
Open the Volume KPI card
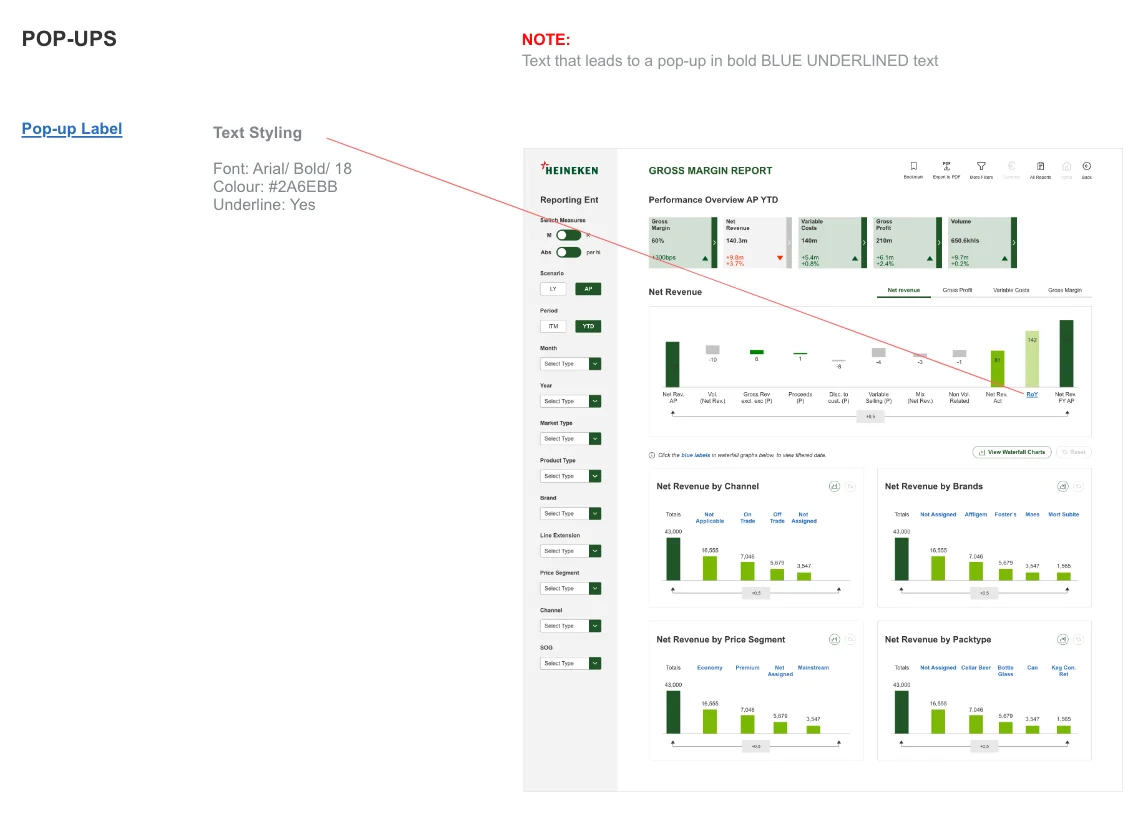tap(982, 242)
